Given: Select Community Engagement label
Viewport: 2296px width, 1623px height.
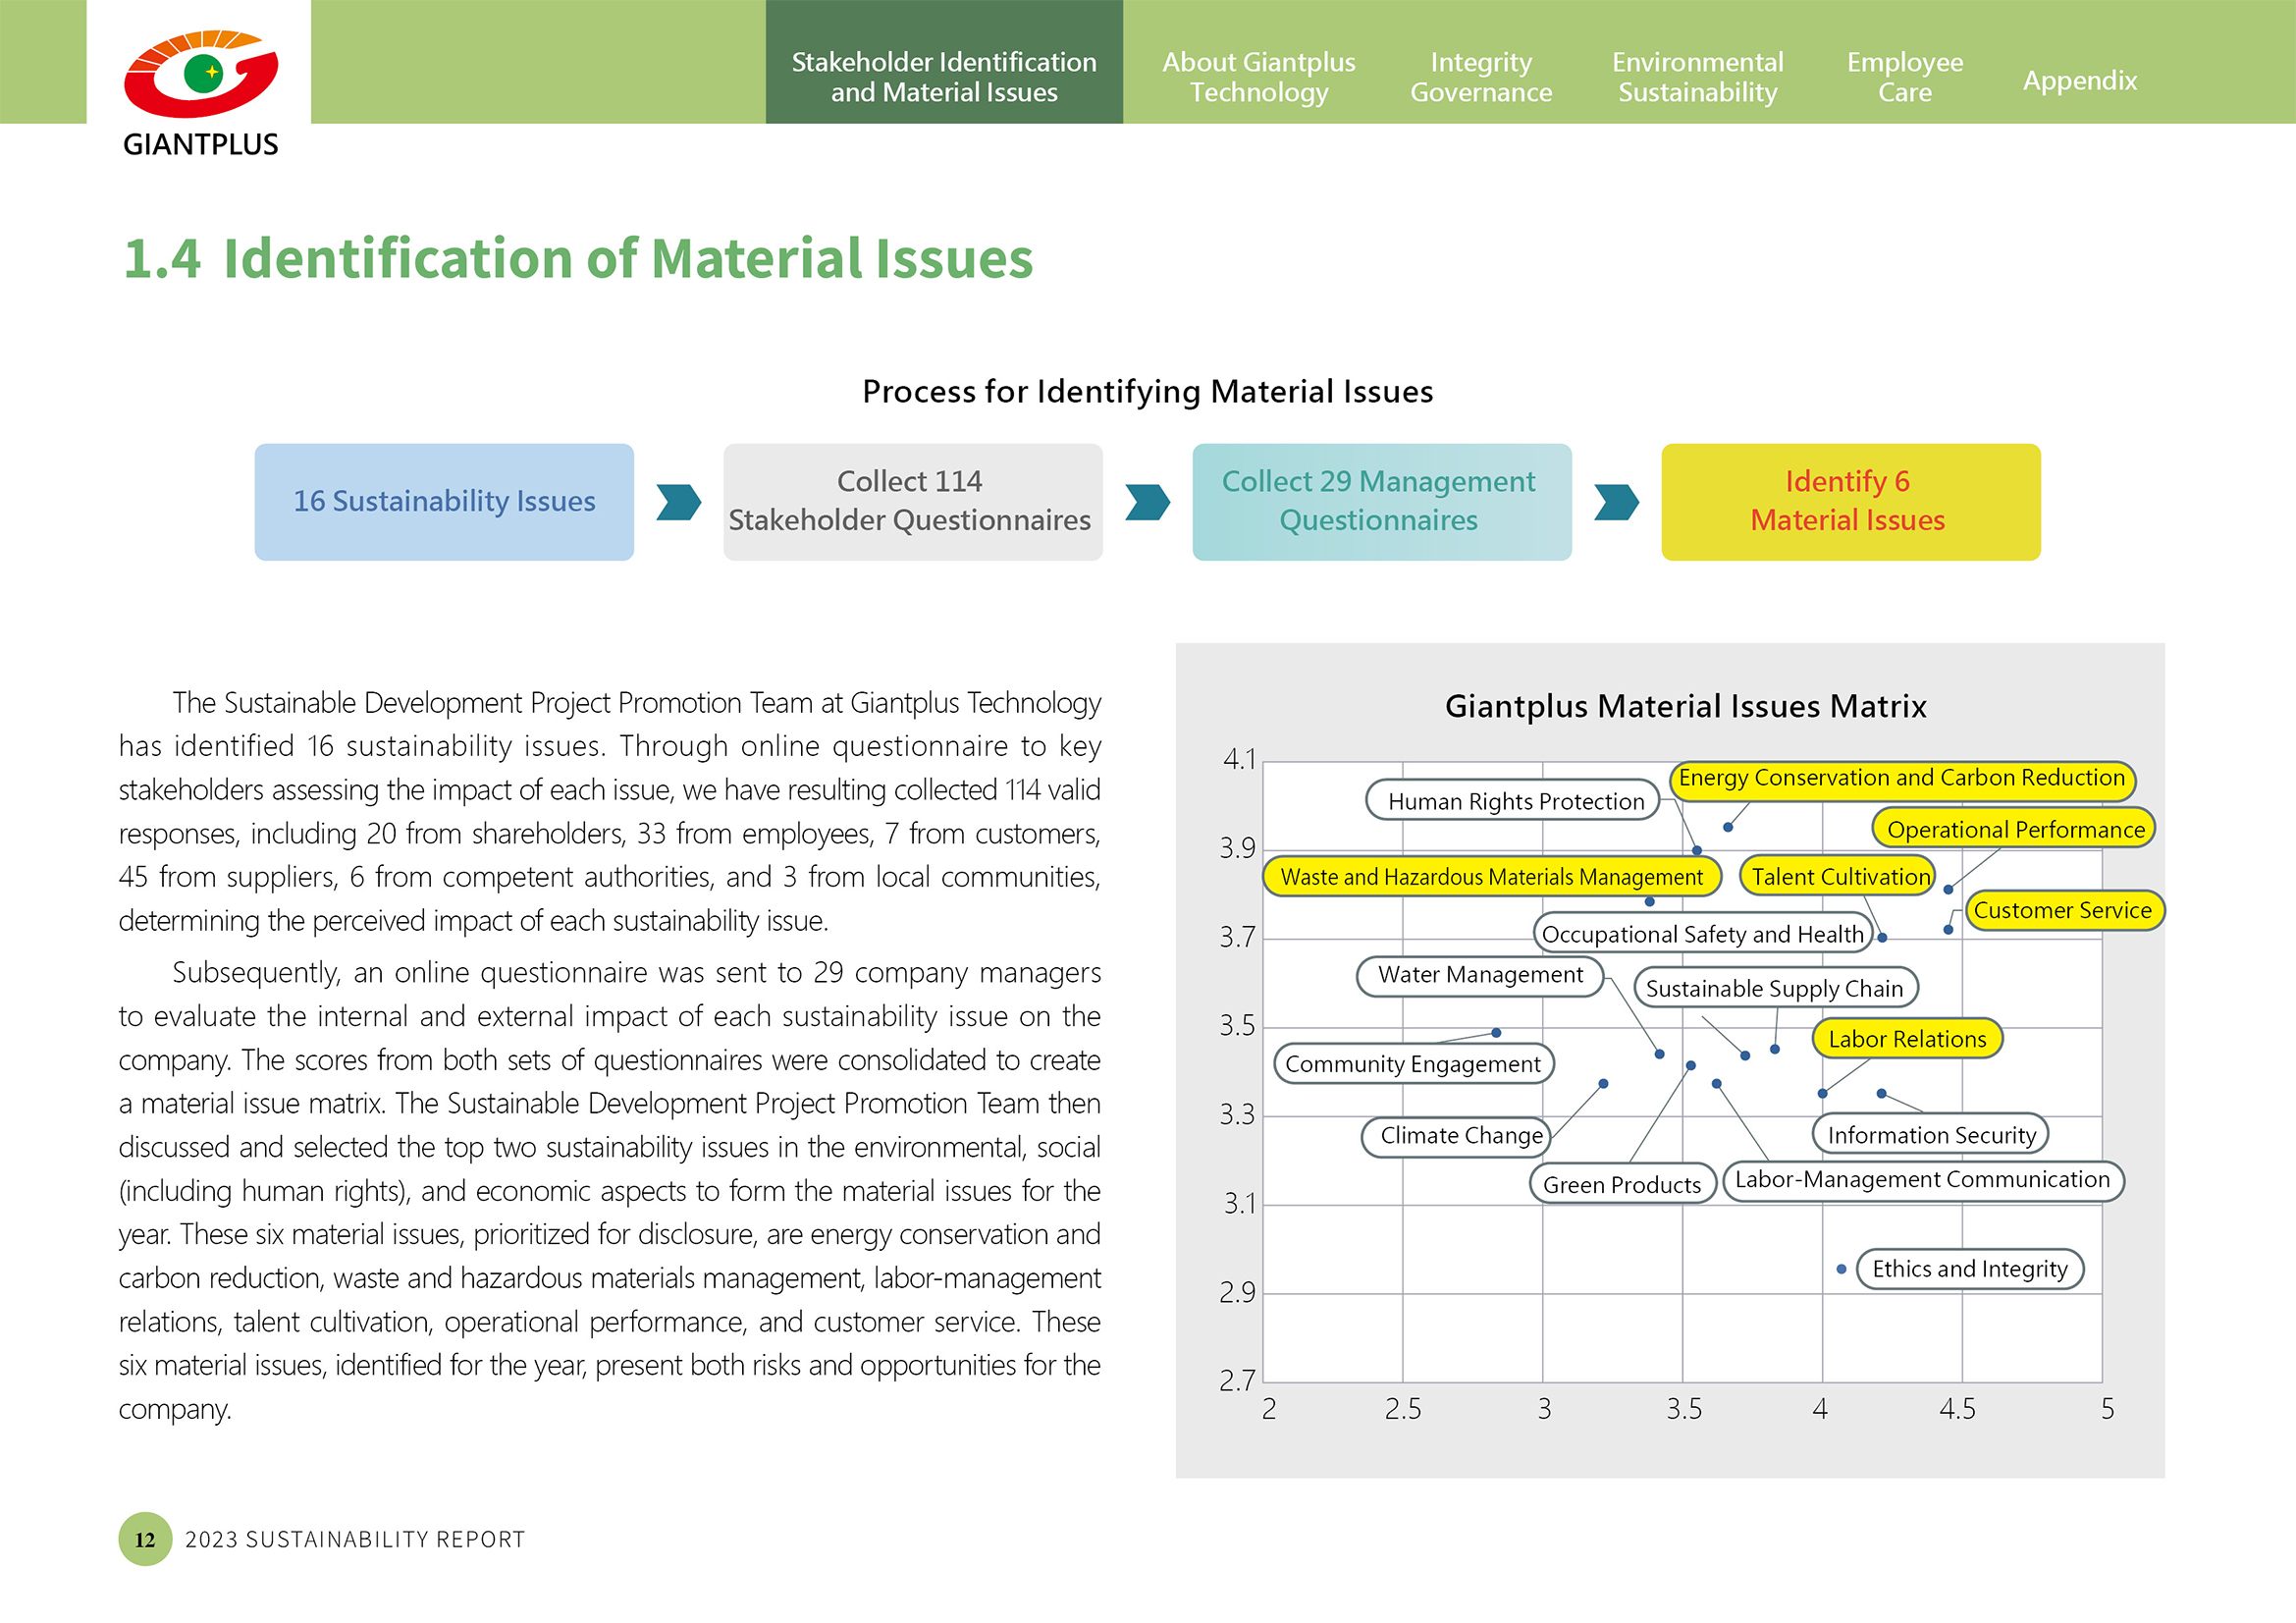Looking at the screenshot, I should [1413, 1063].
